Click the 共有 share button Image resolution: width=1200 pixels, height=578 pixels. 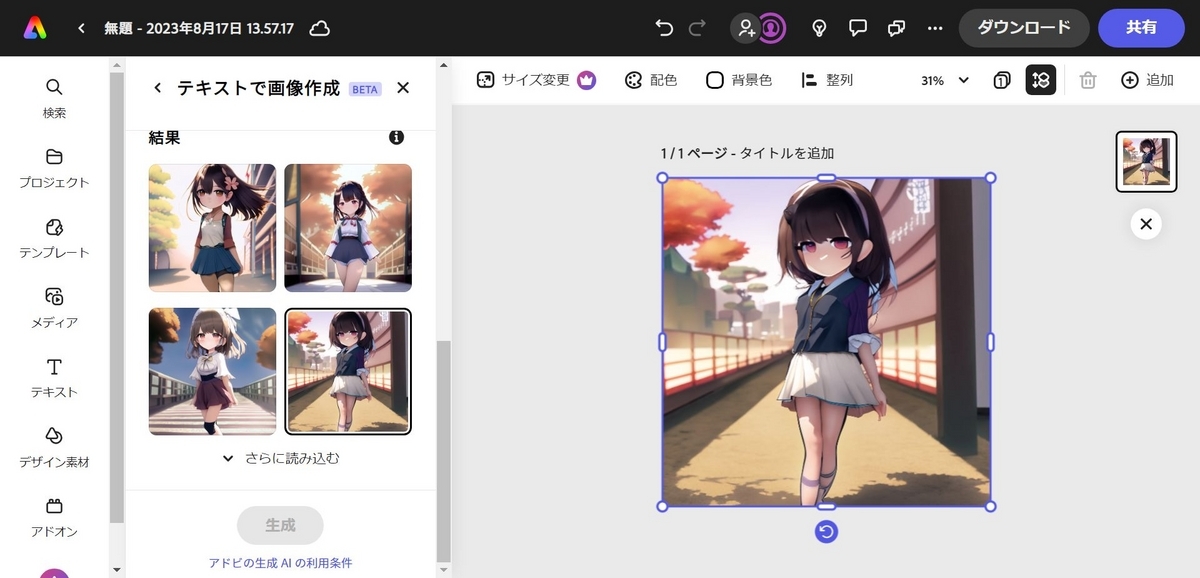(1141, 28)
